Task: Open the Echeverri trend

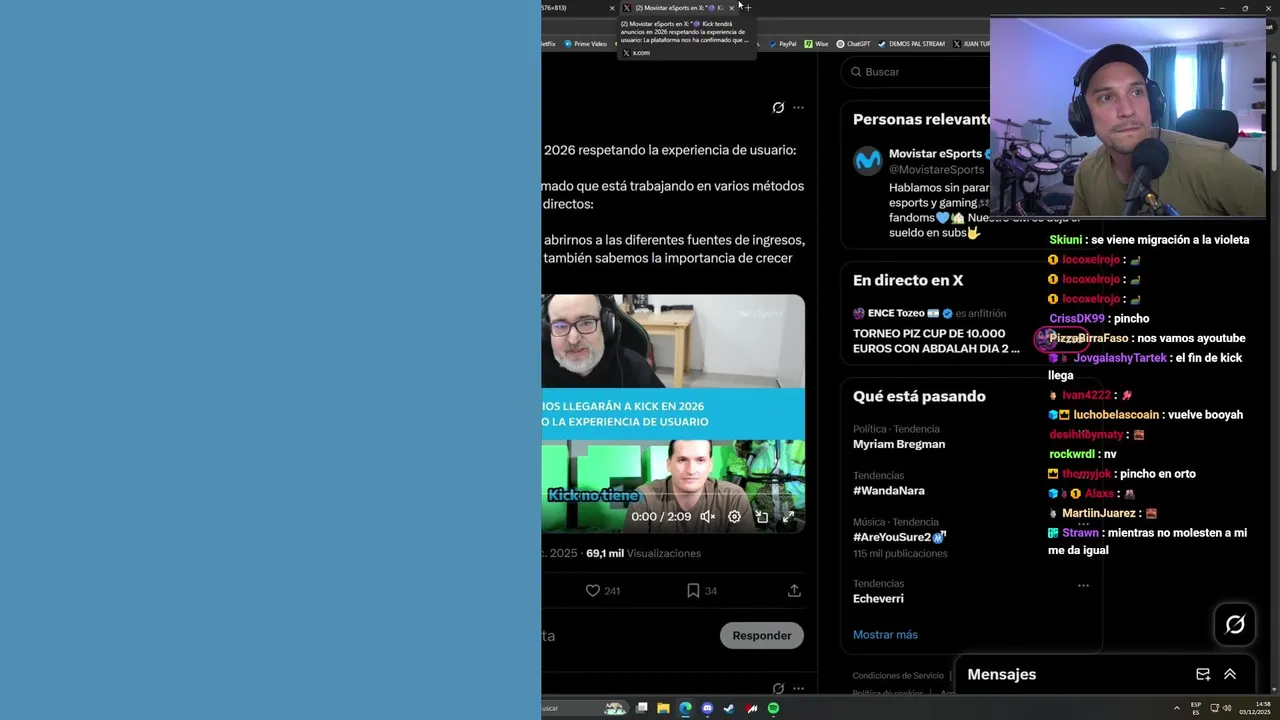Action: click(x=878, y=599)
